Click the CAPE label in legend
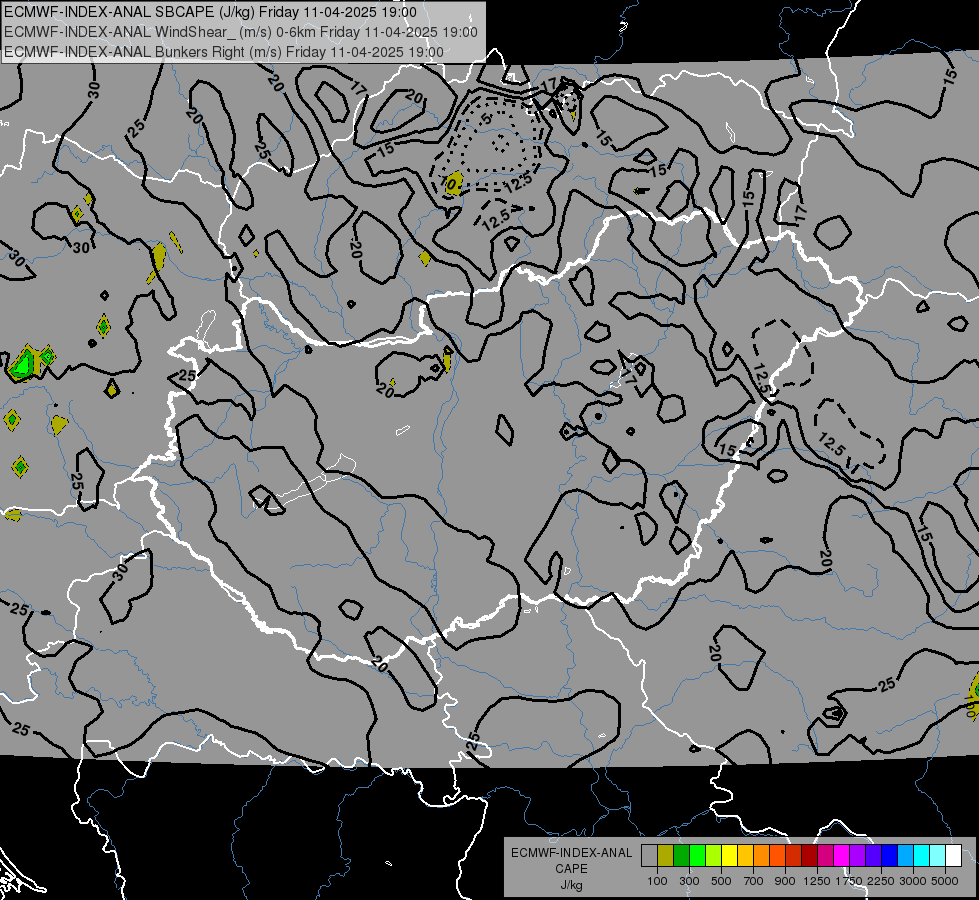Image resolution: width=979 pixels, height=900 pixels. 571,869
